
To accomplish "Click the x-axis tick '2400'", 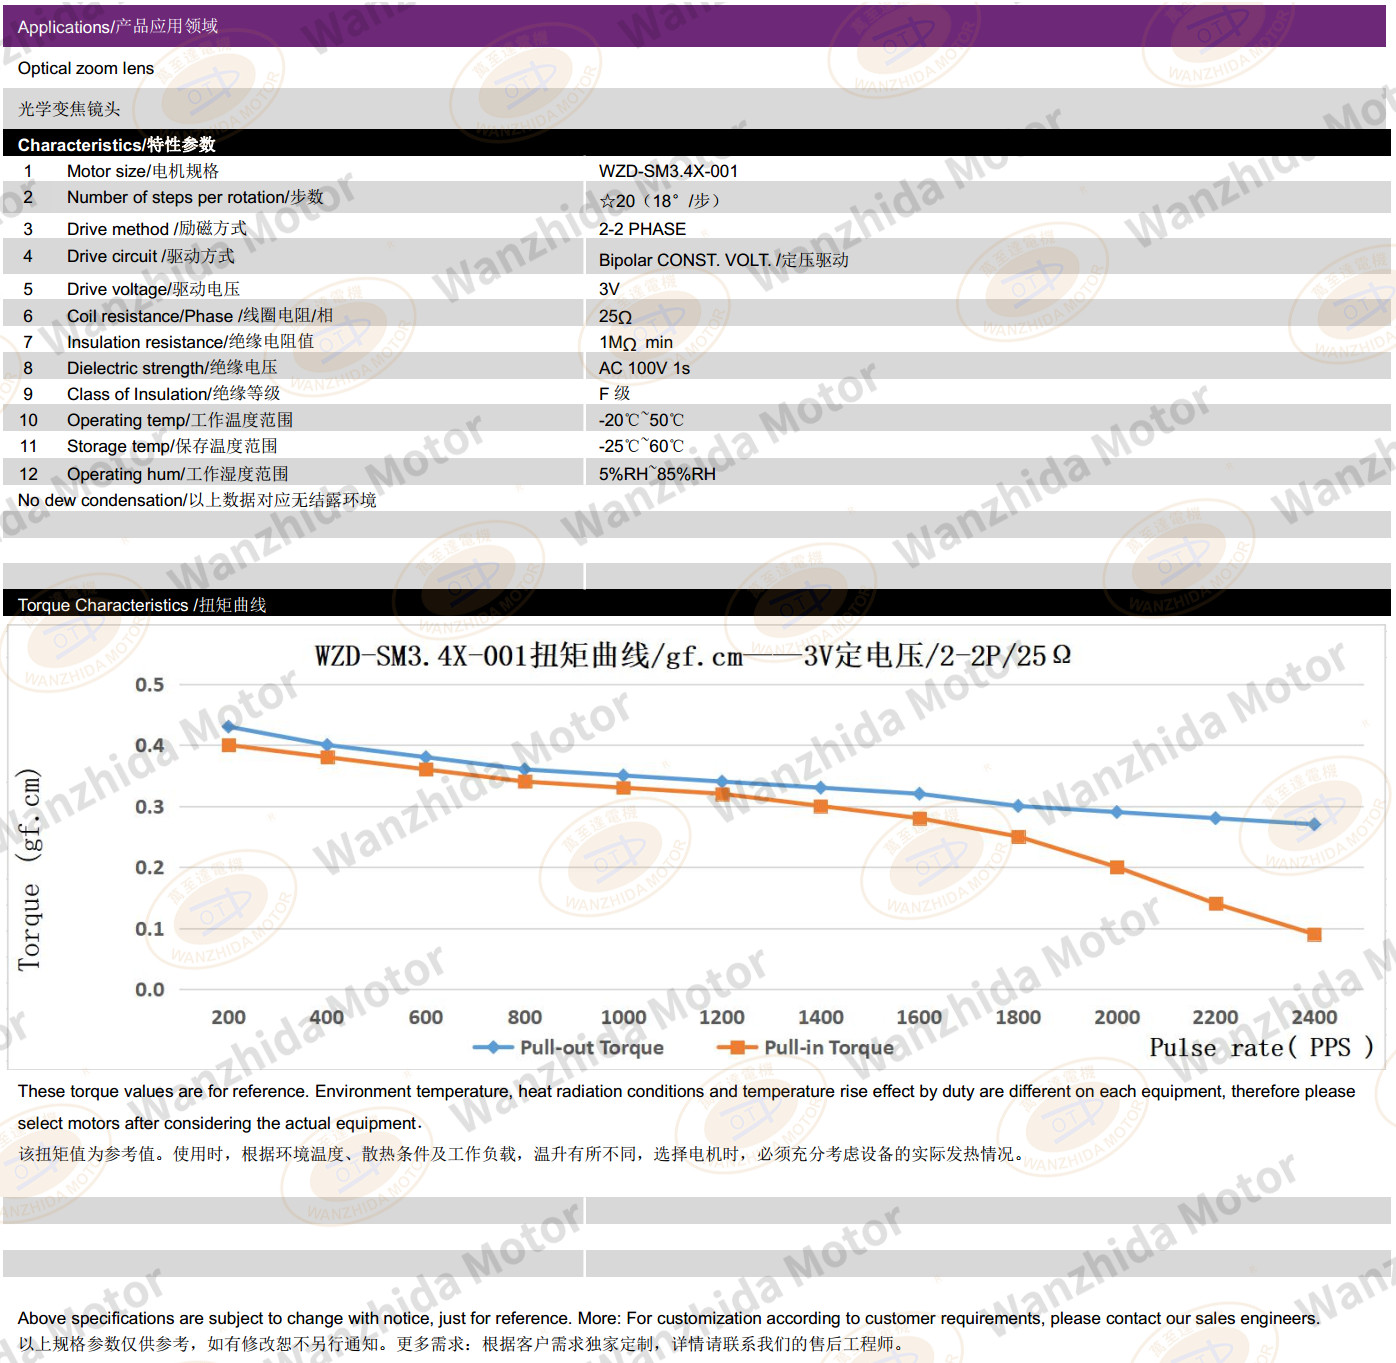I will (x=1314, y=1017).
